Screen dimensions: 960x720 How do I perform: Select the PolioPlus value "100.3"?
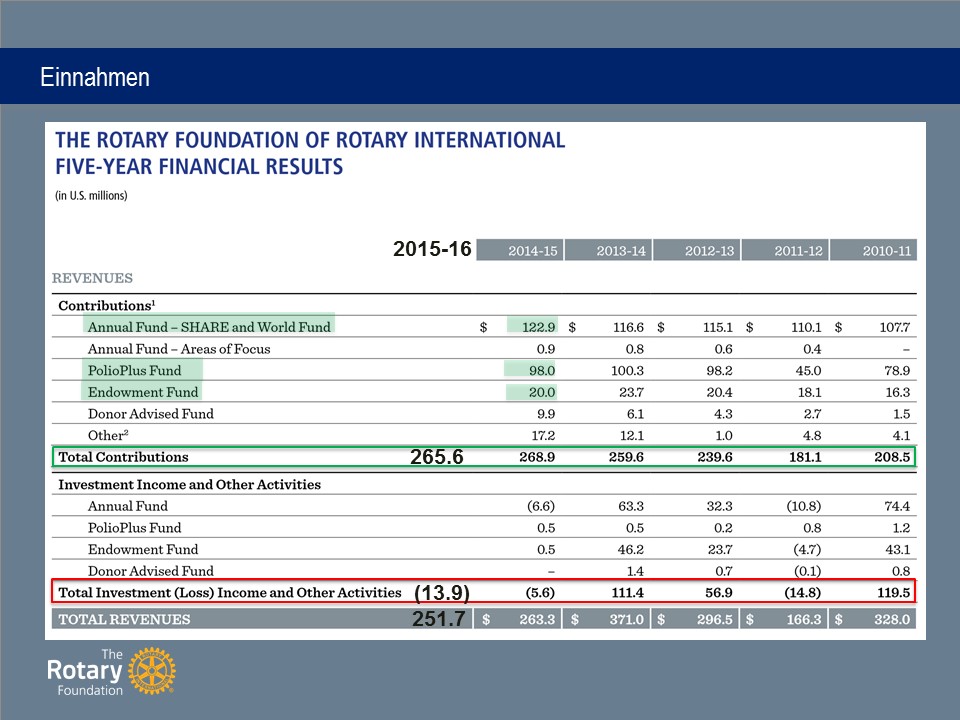(628, 370)
